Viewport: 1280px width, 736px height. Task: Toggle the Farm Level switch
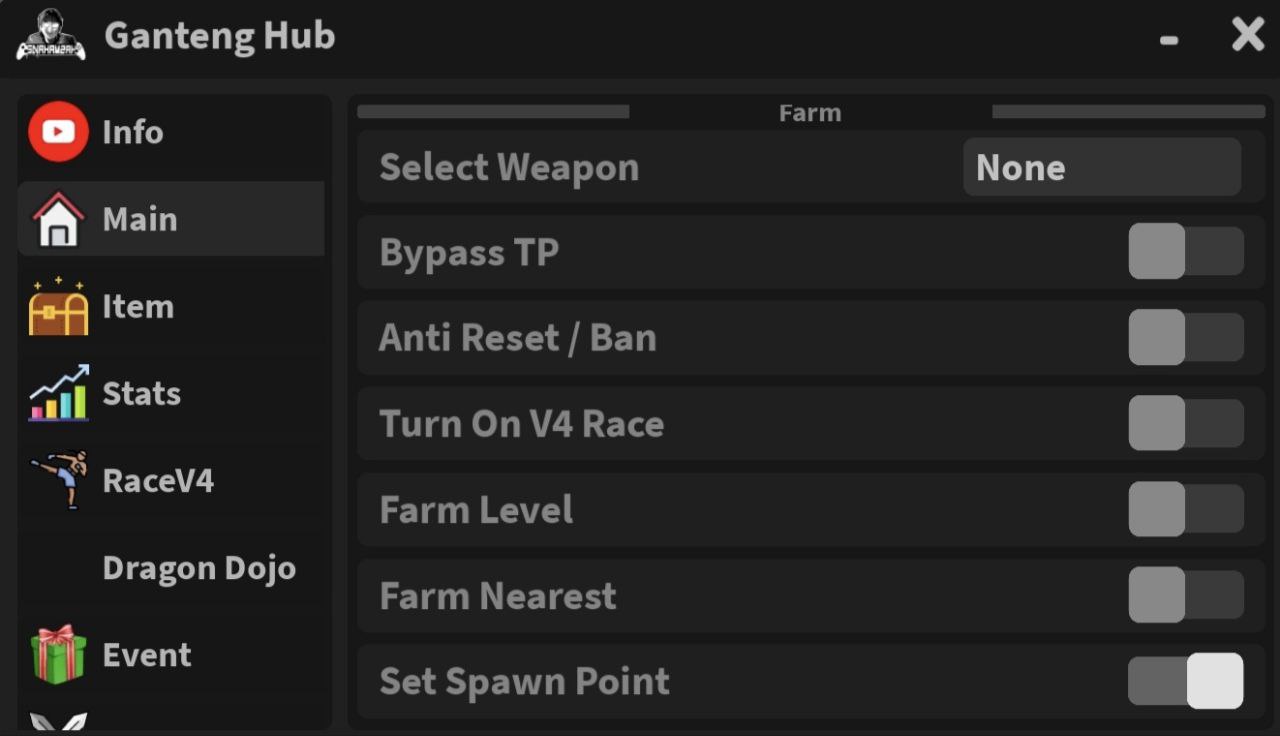tap(1186, 510)
